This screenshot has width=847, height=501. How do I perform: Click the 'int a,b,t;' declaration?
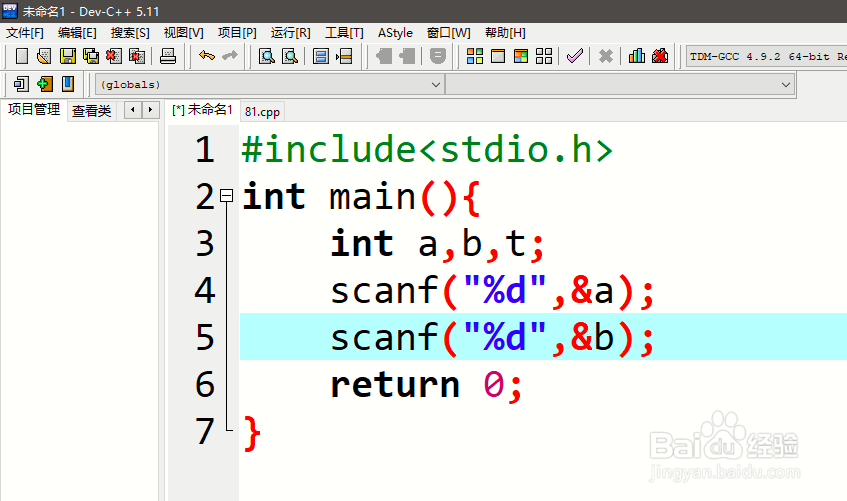point(438,244)
